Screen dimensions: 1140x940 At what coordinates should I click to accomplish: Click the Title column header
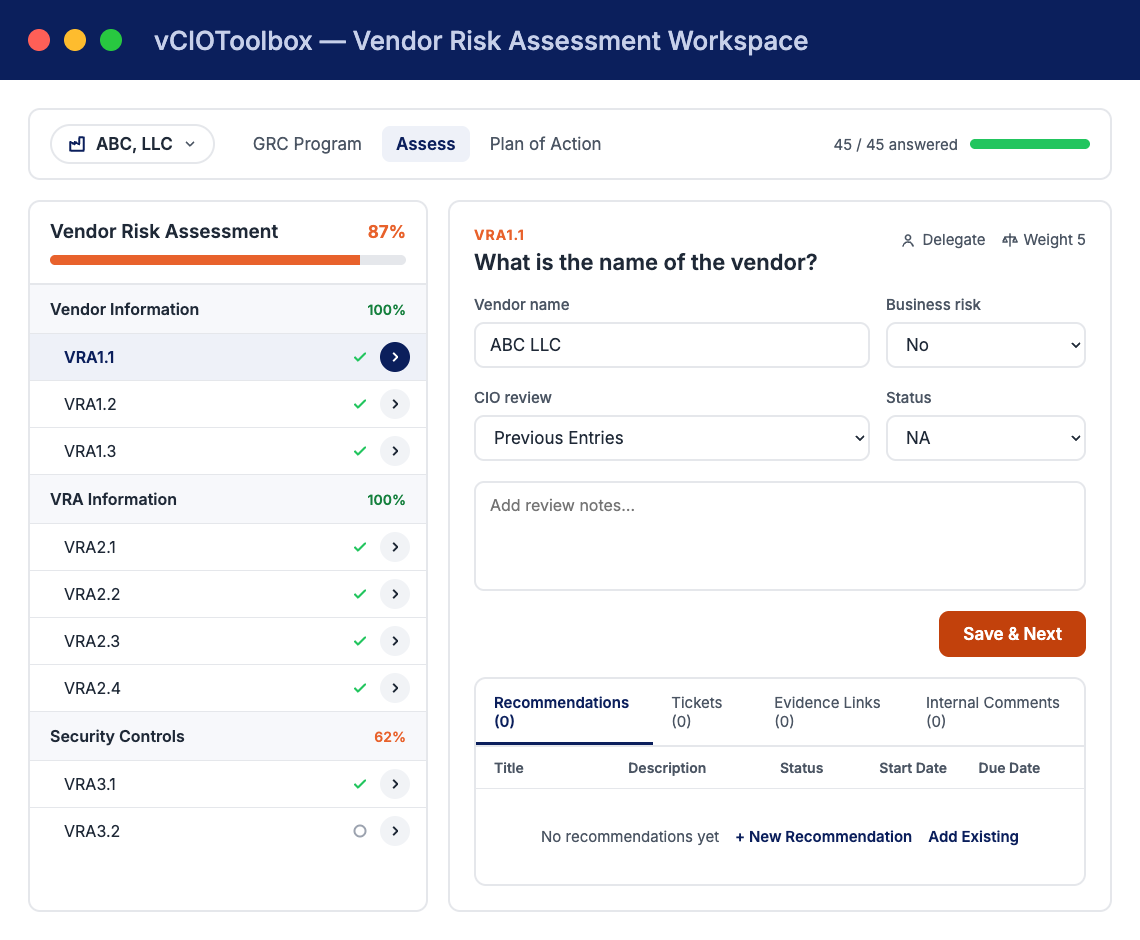509,768
